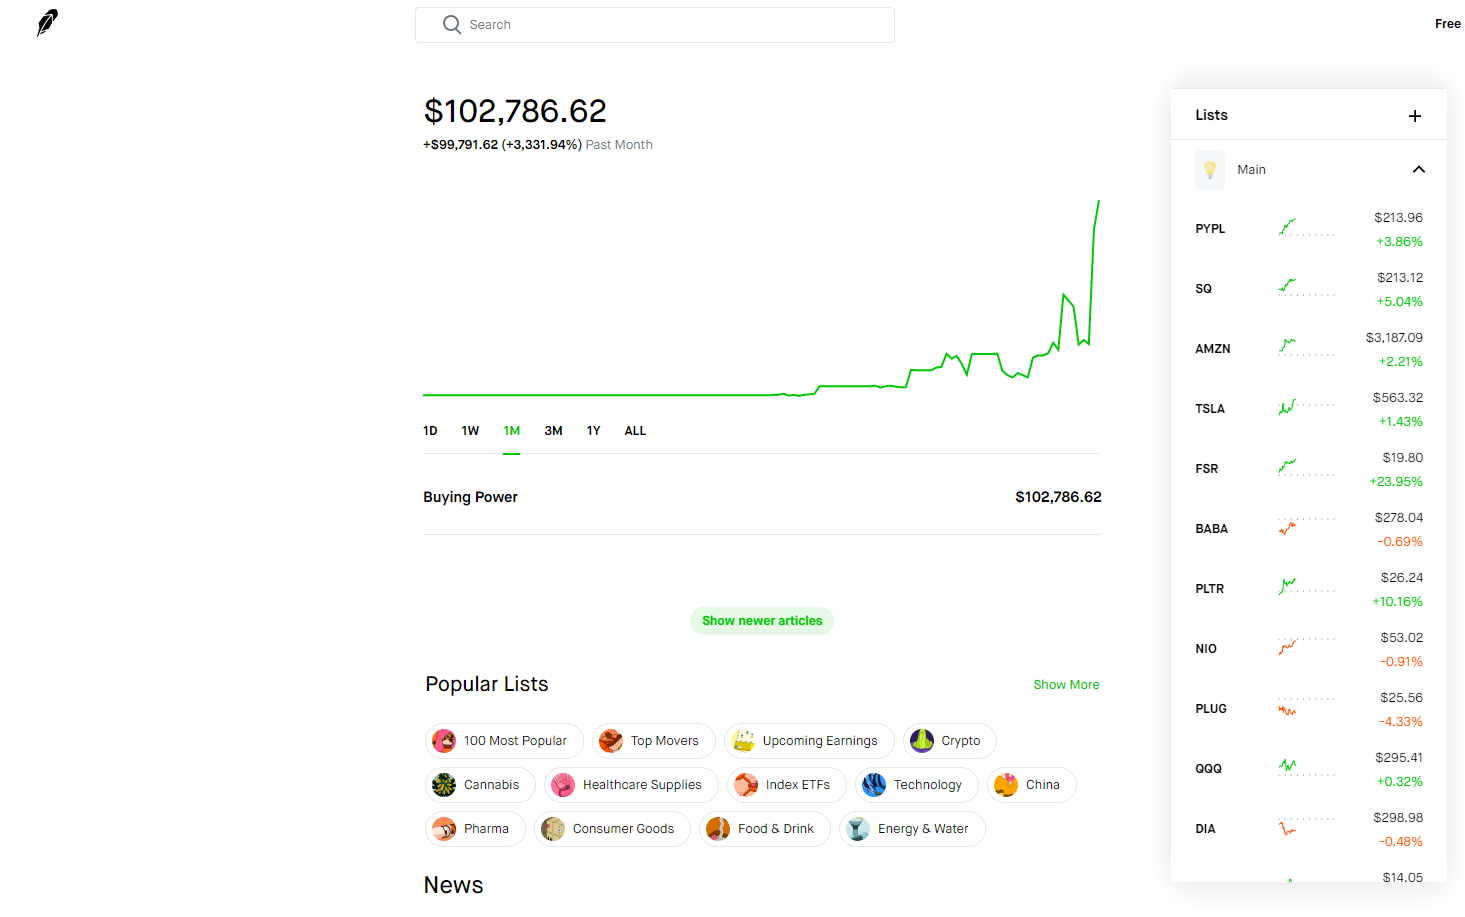Viewport: 1465px width, 917px height.
Task: Collapse the Main list chevron
Action: (1418, 170)
